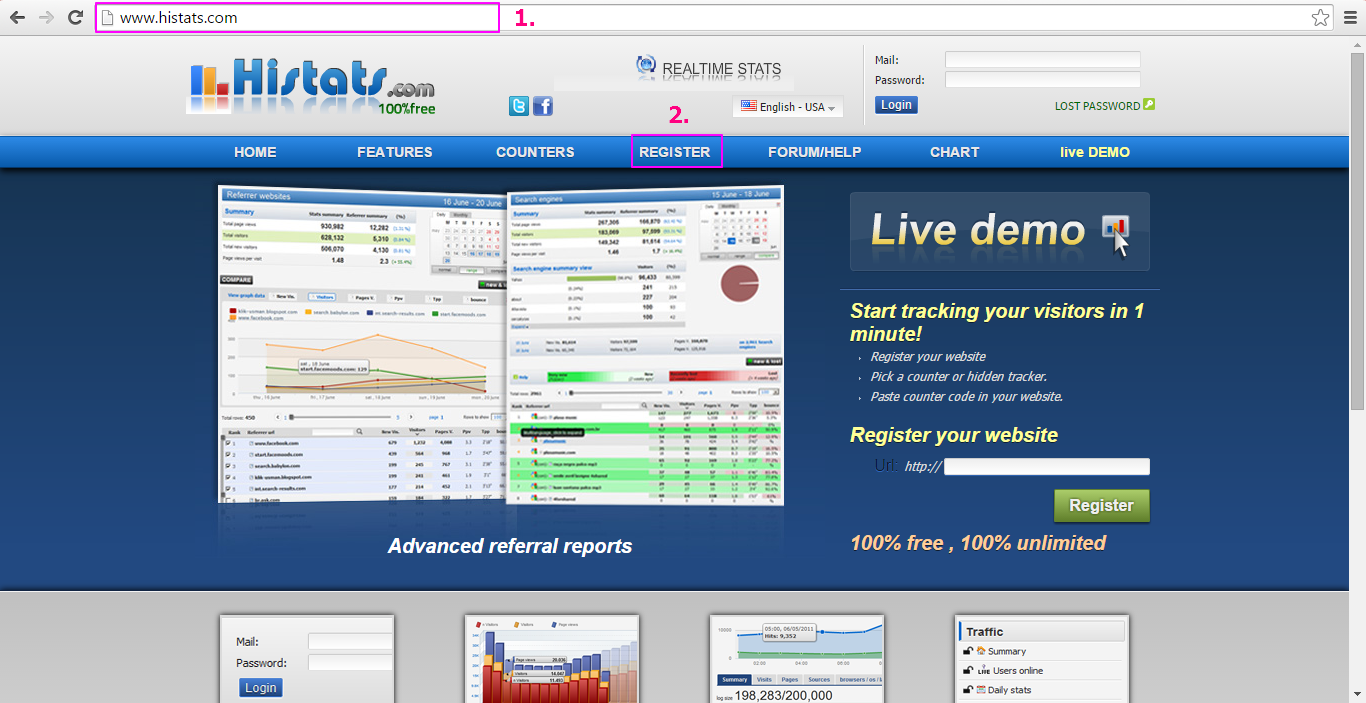Image resolution: width=1366 pixels, height=703 pixels.
Task: Click the Live demo banner
Action: [x=999, y=231]
